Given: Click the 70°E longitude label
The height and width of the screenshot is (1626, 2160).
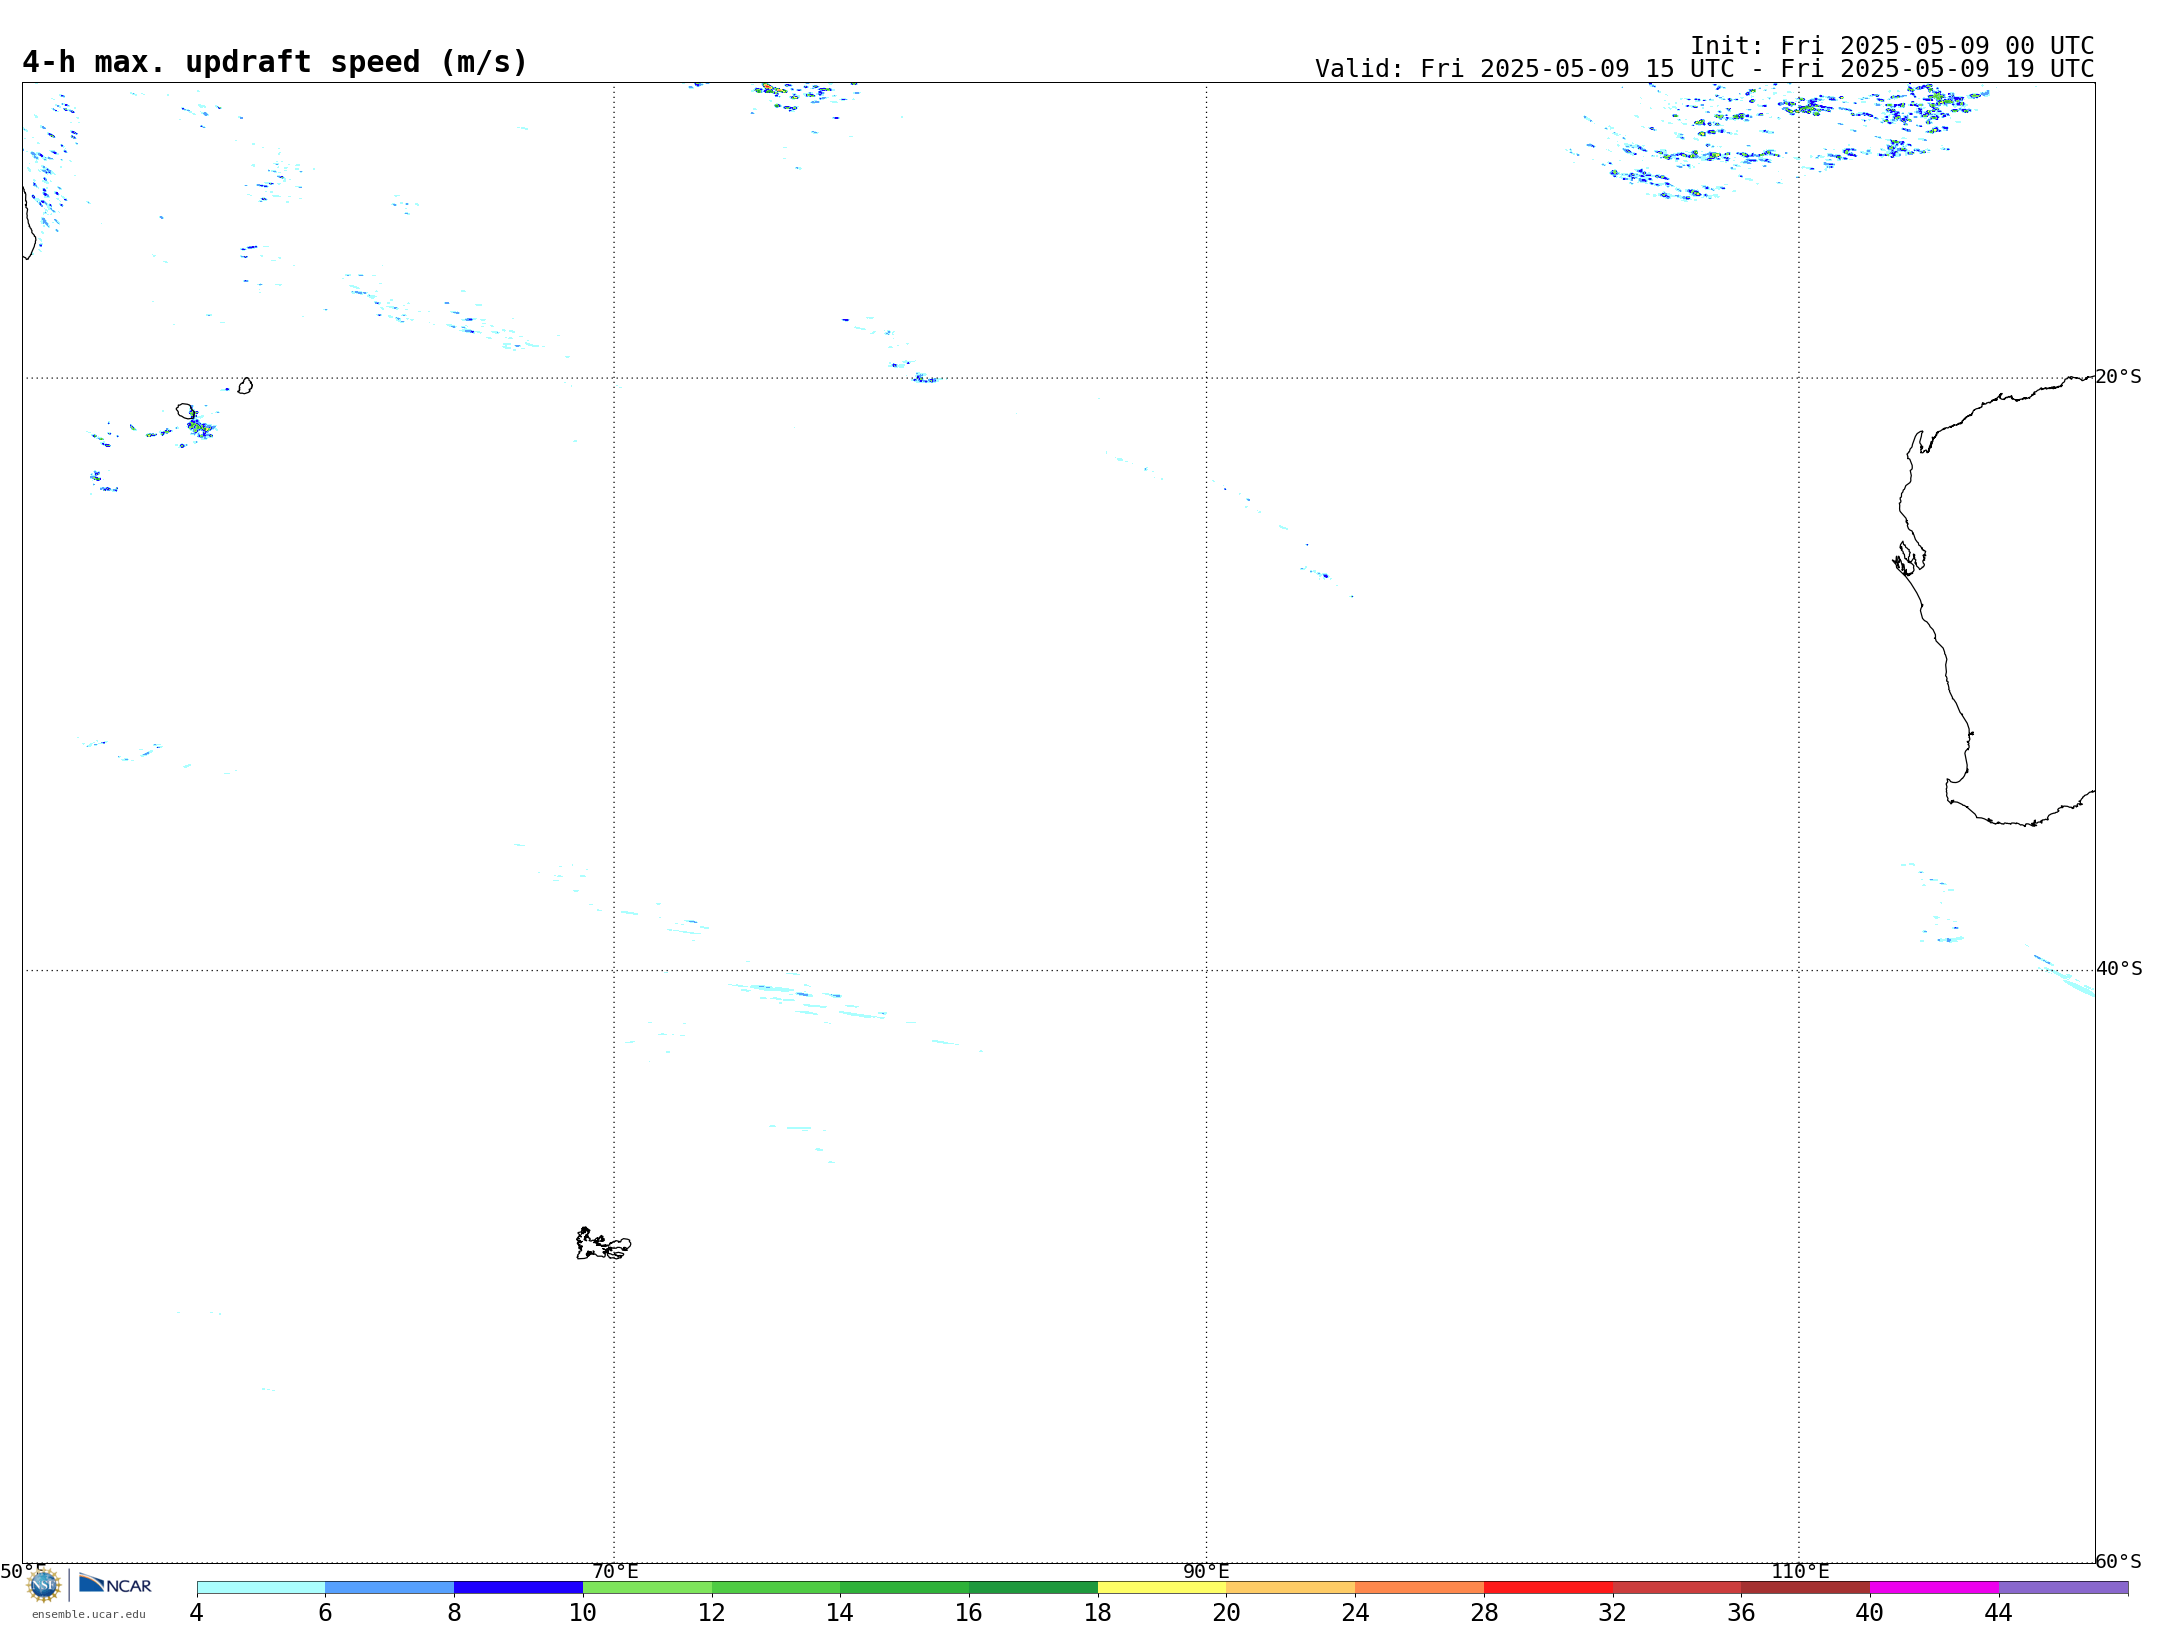Looking at the screenshot, I should [615, 1572].
